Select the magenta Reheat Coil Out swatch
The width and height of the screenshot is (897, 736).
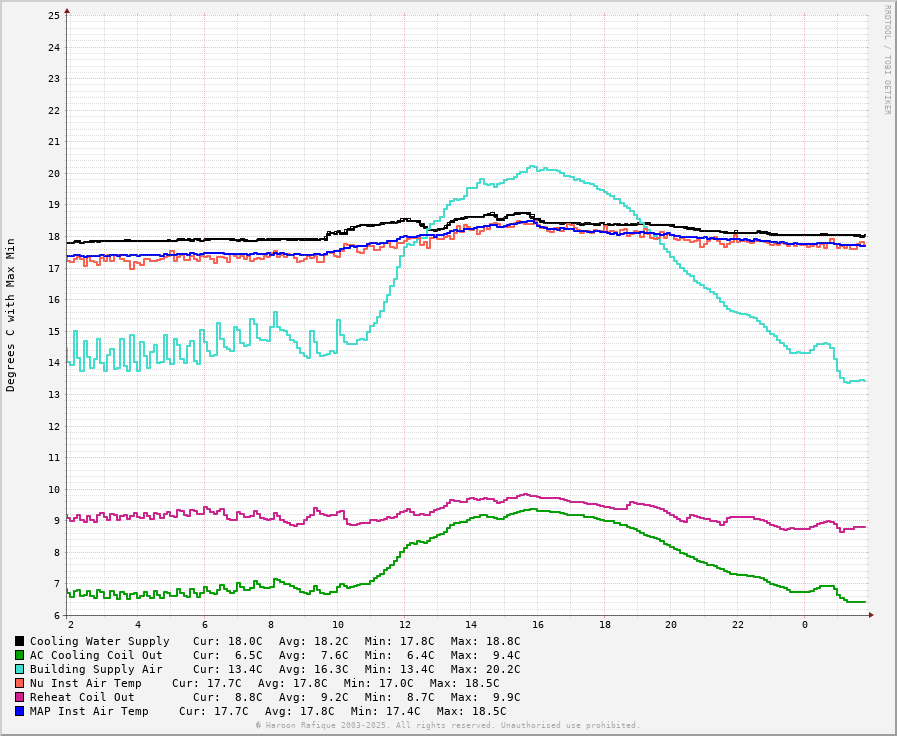coord(19,697)
